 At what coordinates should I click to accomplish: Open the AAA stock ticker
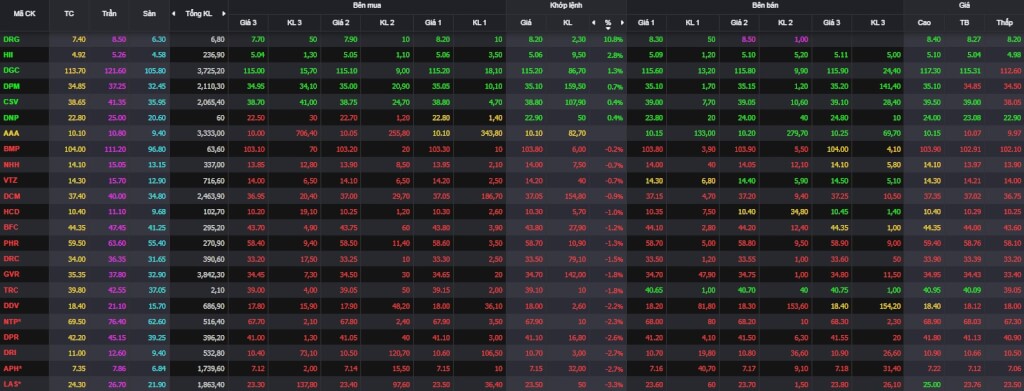pyautogui.click(x=11, y=133)
